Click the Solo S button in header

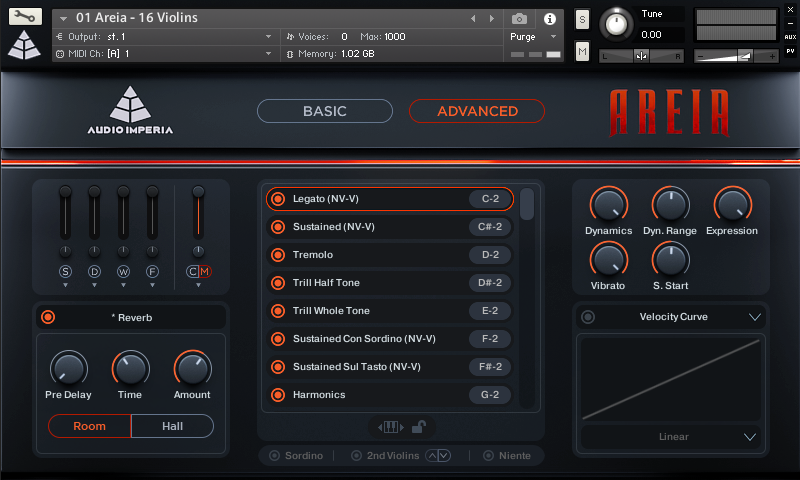coord(583,20)
